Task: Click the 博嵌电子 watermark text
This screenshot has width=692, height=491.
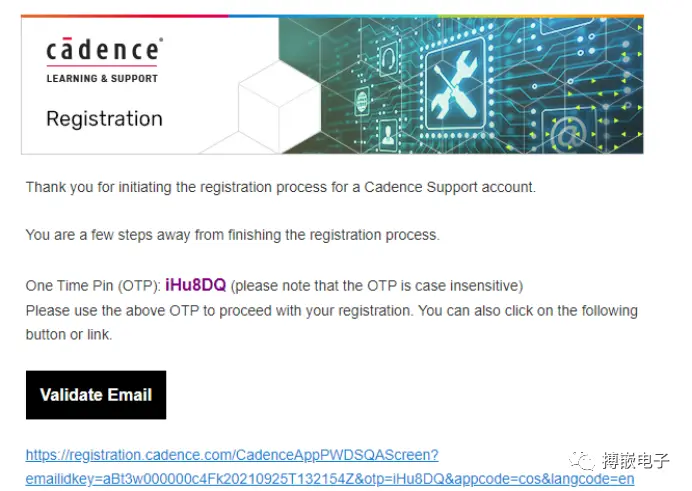Action: click(636, 461)
